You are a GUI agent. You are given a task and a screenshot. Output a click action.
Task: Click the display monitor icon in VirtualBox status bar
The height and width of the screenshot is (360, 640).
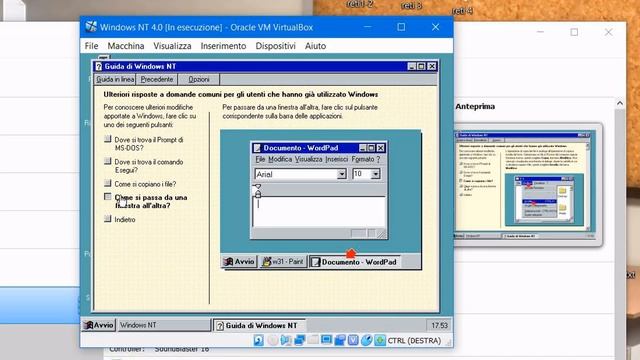(x=326, y=340)
